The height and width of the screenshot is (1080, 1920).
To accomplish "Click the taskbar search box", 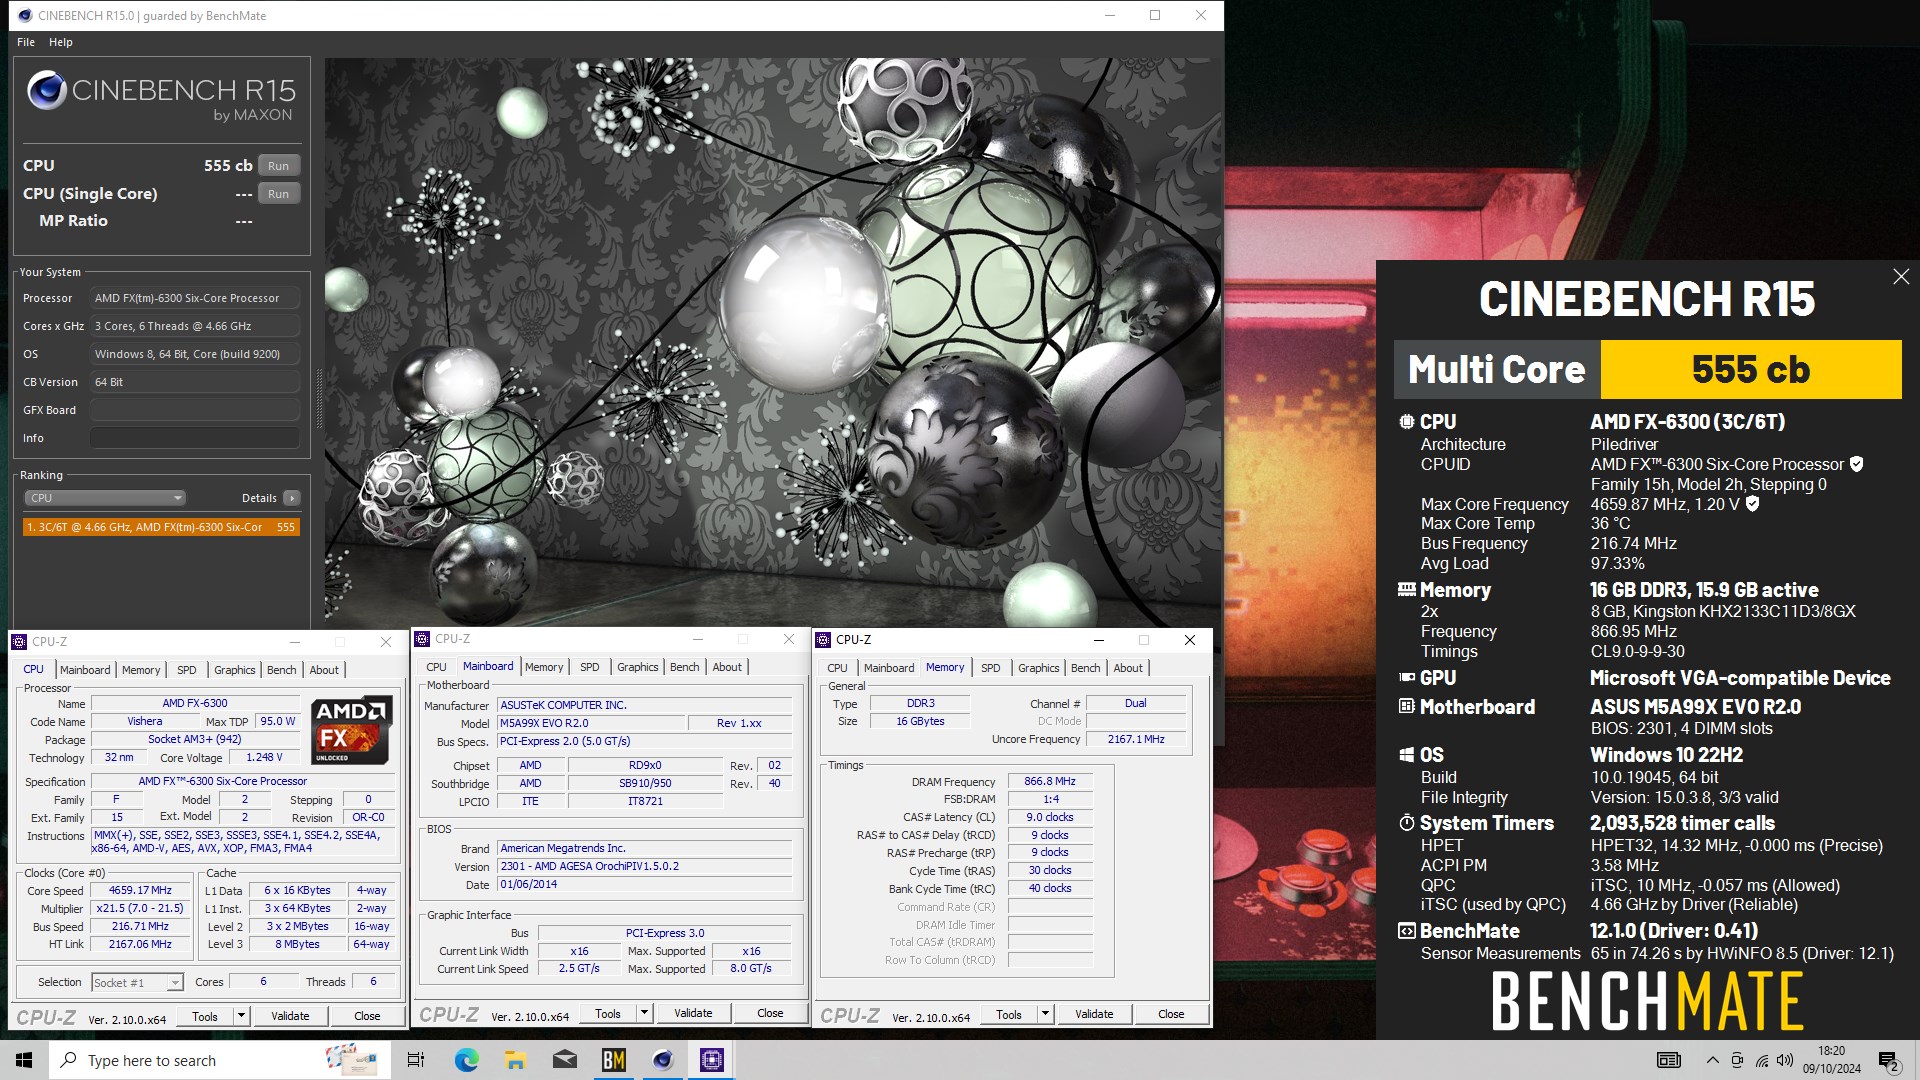I will 218,1060.
